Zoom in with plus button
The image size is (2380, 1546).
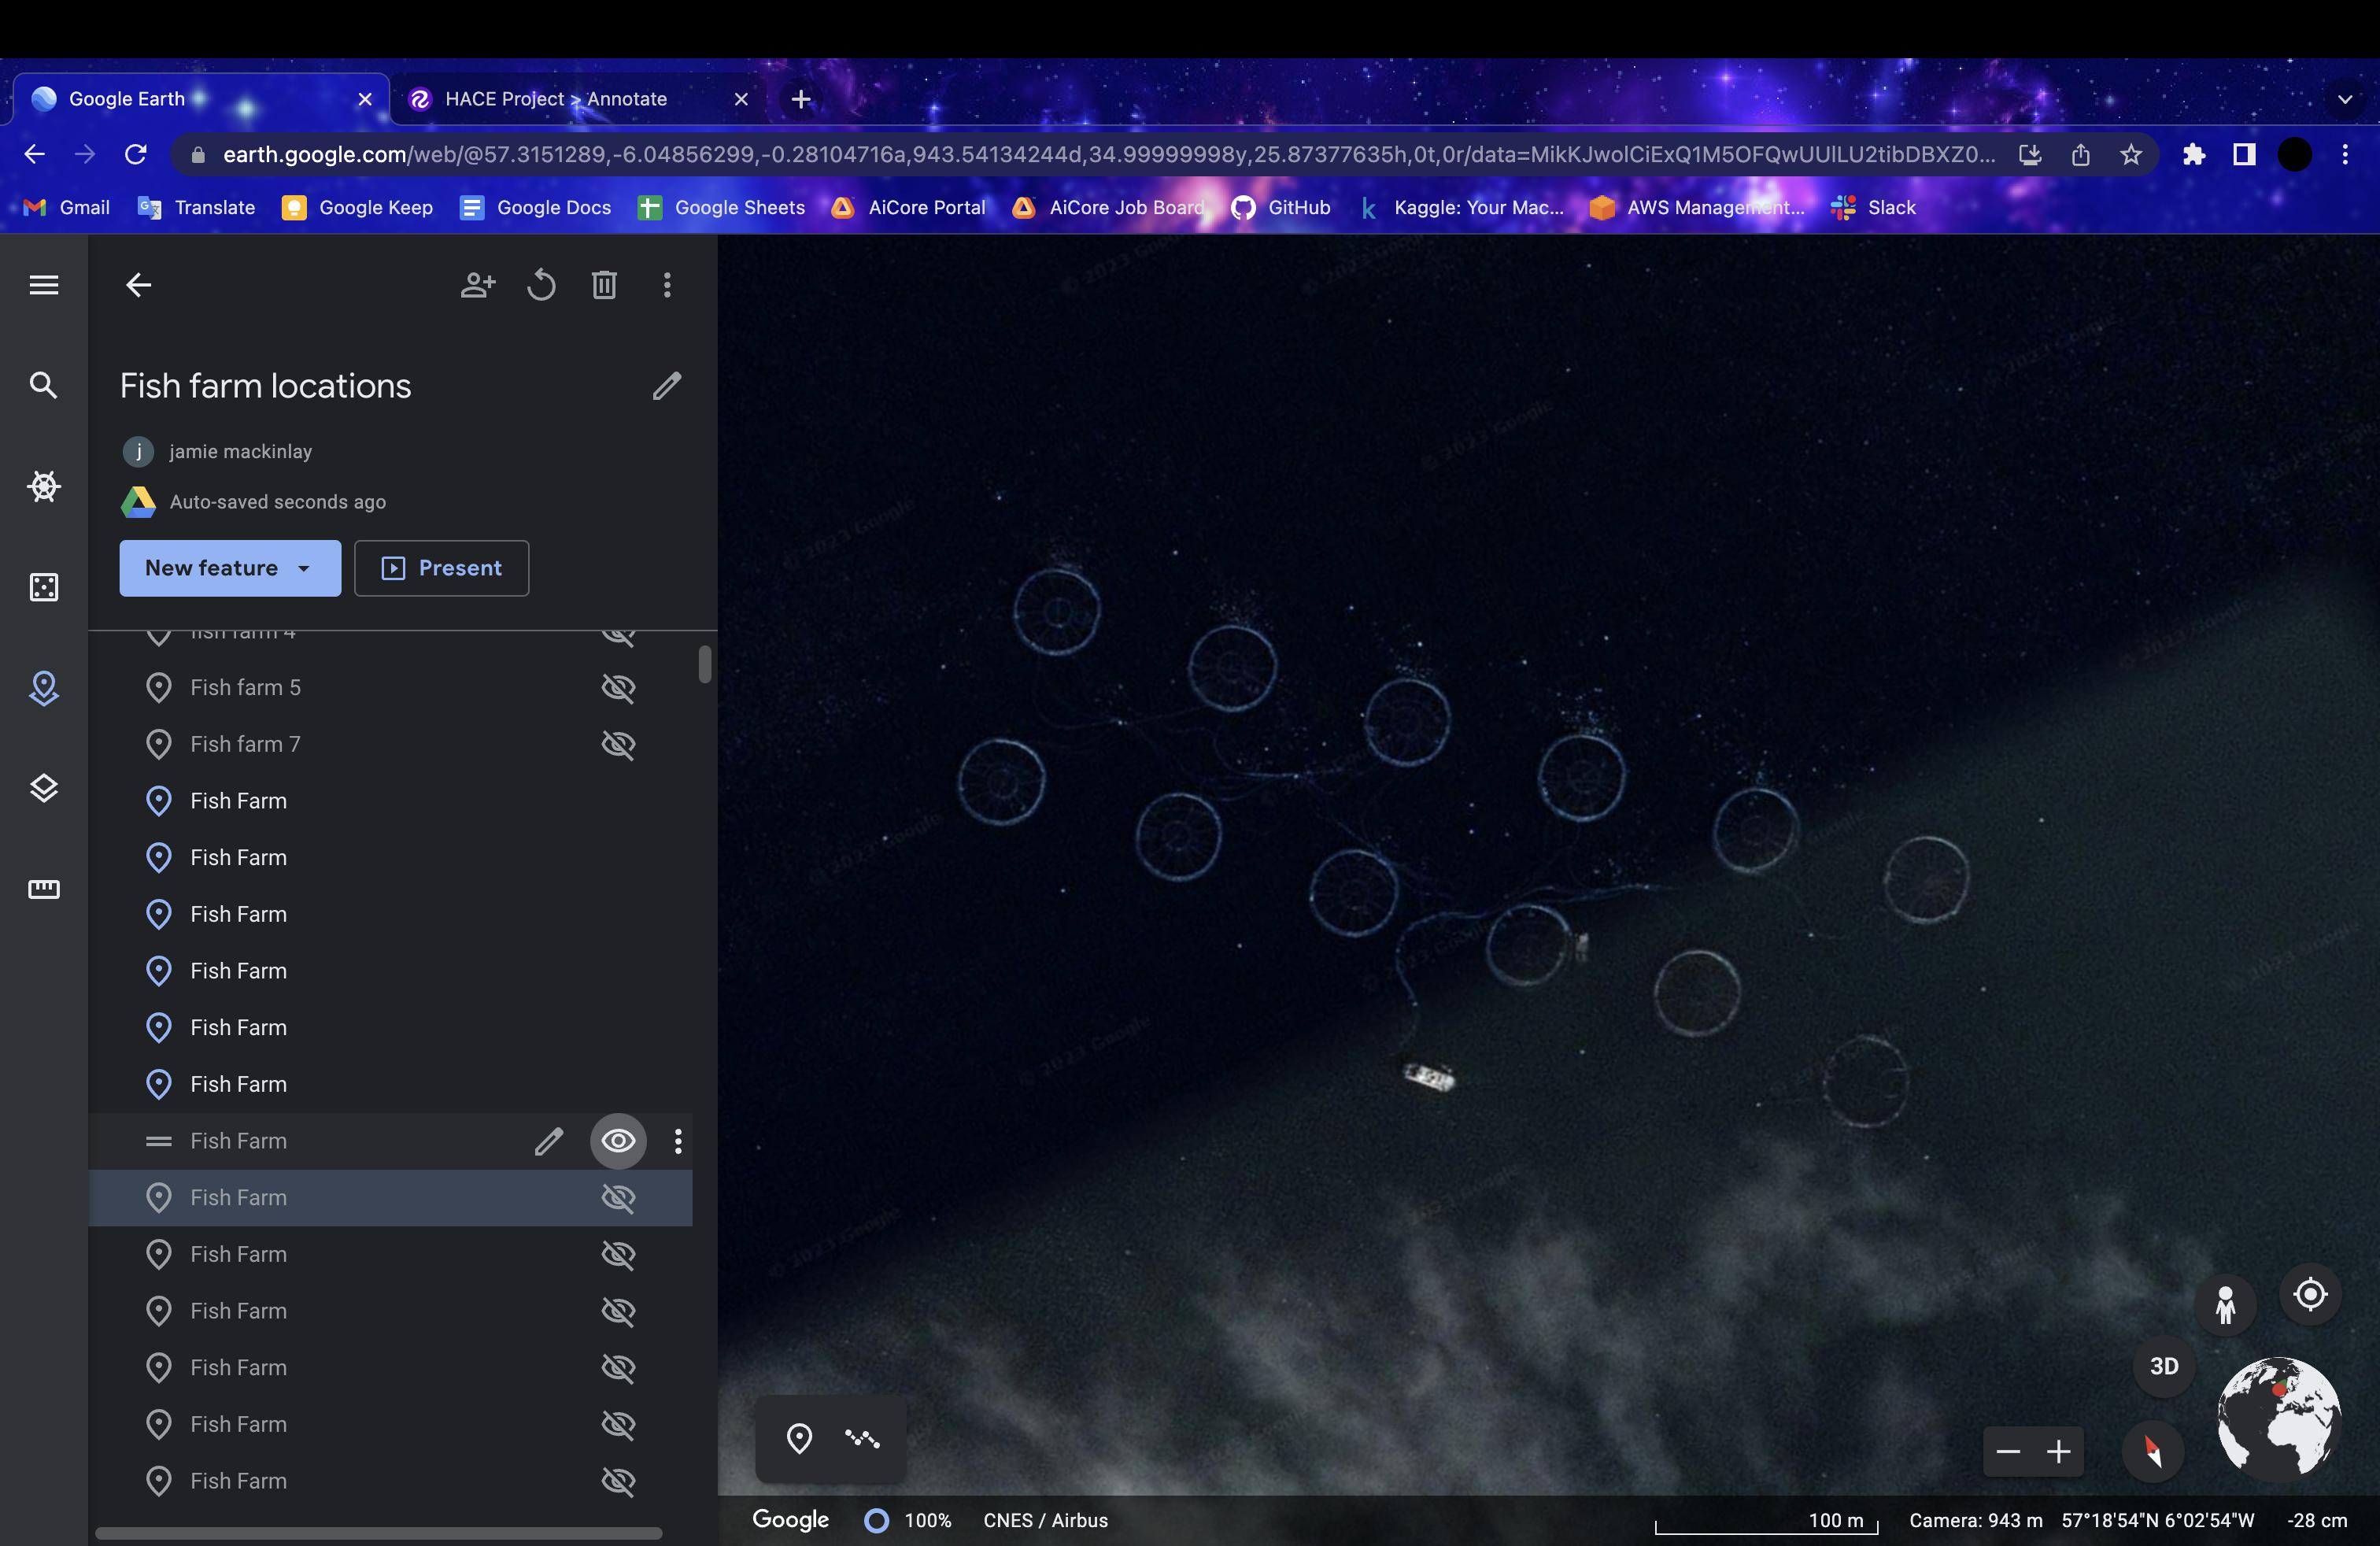2059,1451
